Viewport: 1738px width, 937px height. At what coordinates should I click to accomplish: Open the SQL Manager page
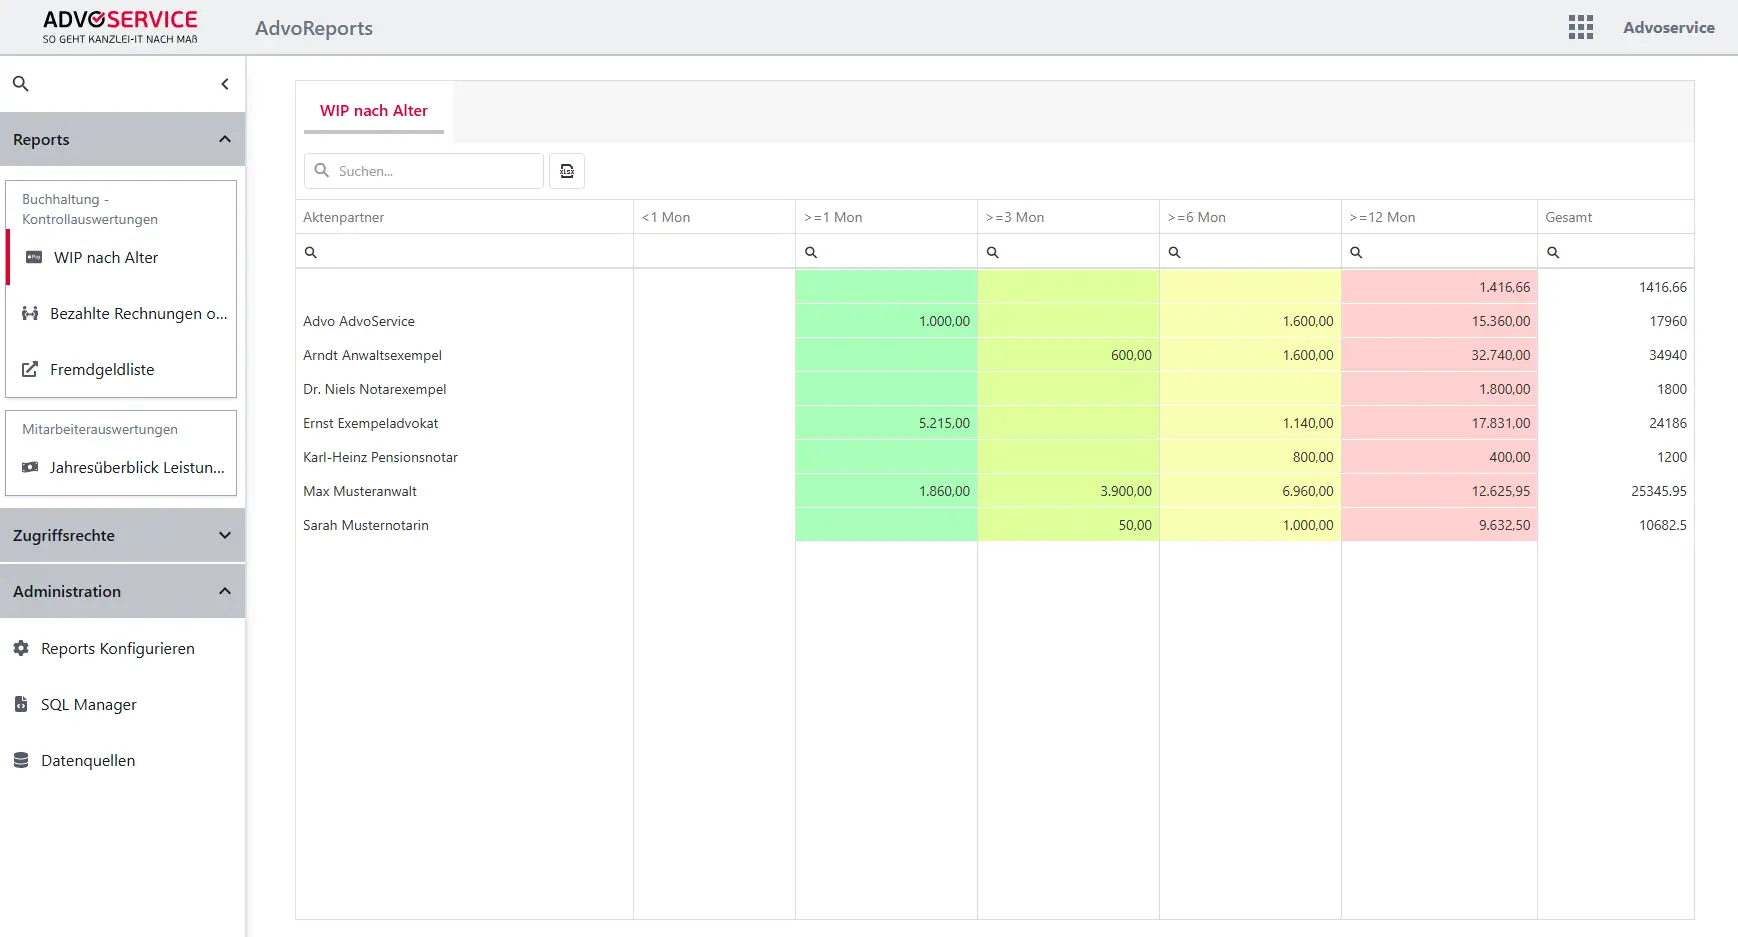(88, 704)
